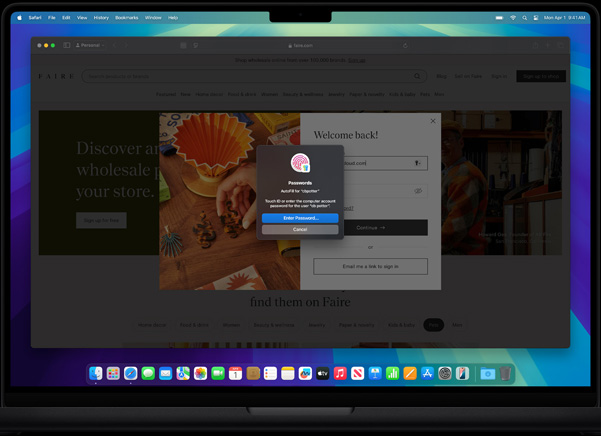Select Home decor in top navigation

point(209,94)
